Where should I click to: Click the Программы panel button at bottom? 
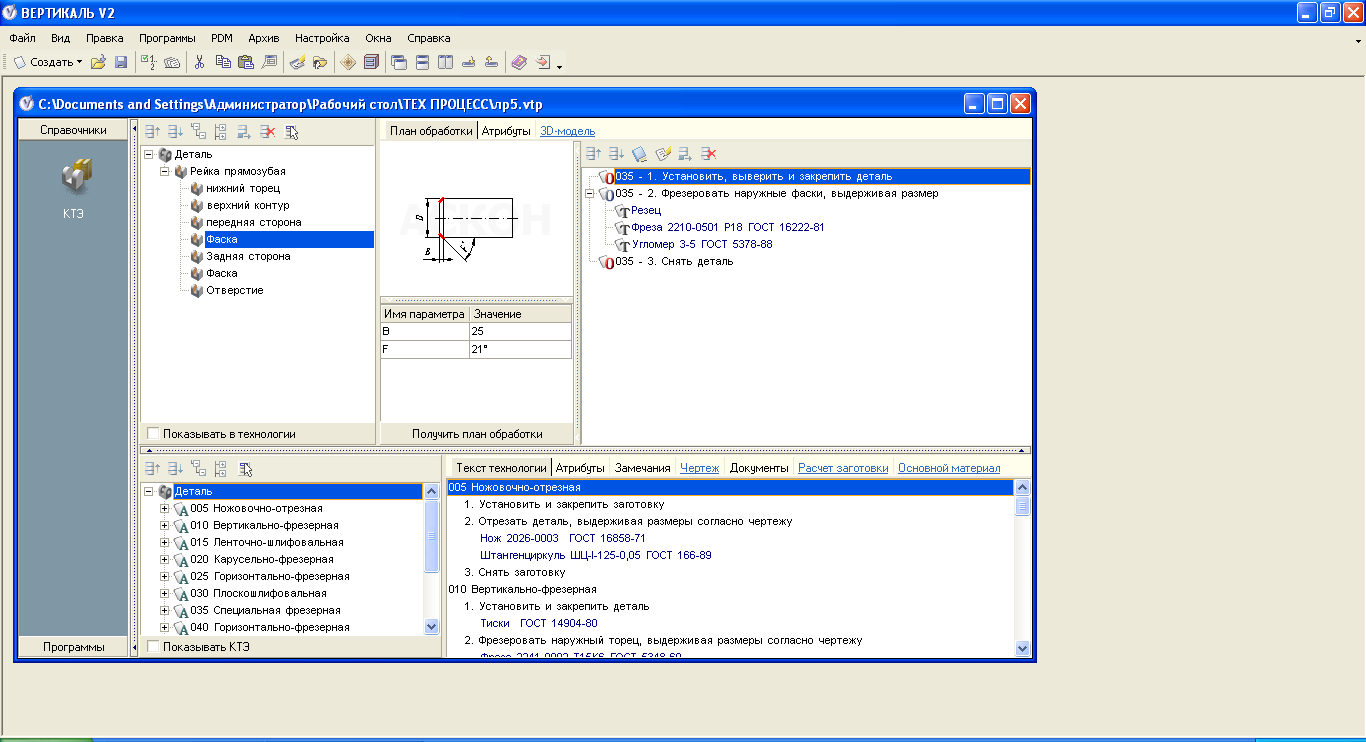73,647
